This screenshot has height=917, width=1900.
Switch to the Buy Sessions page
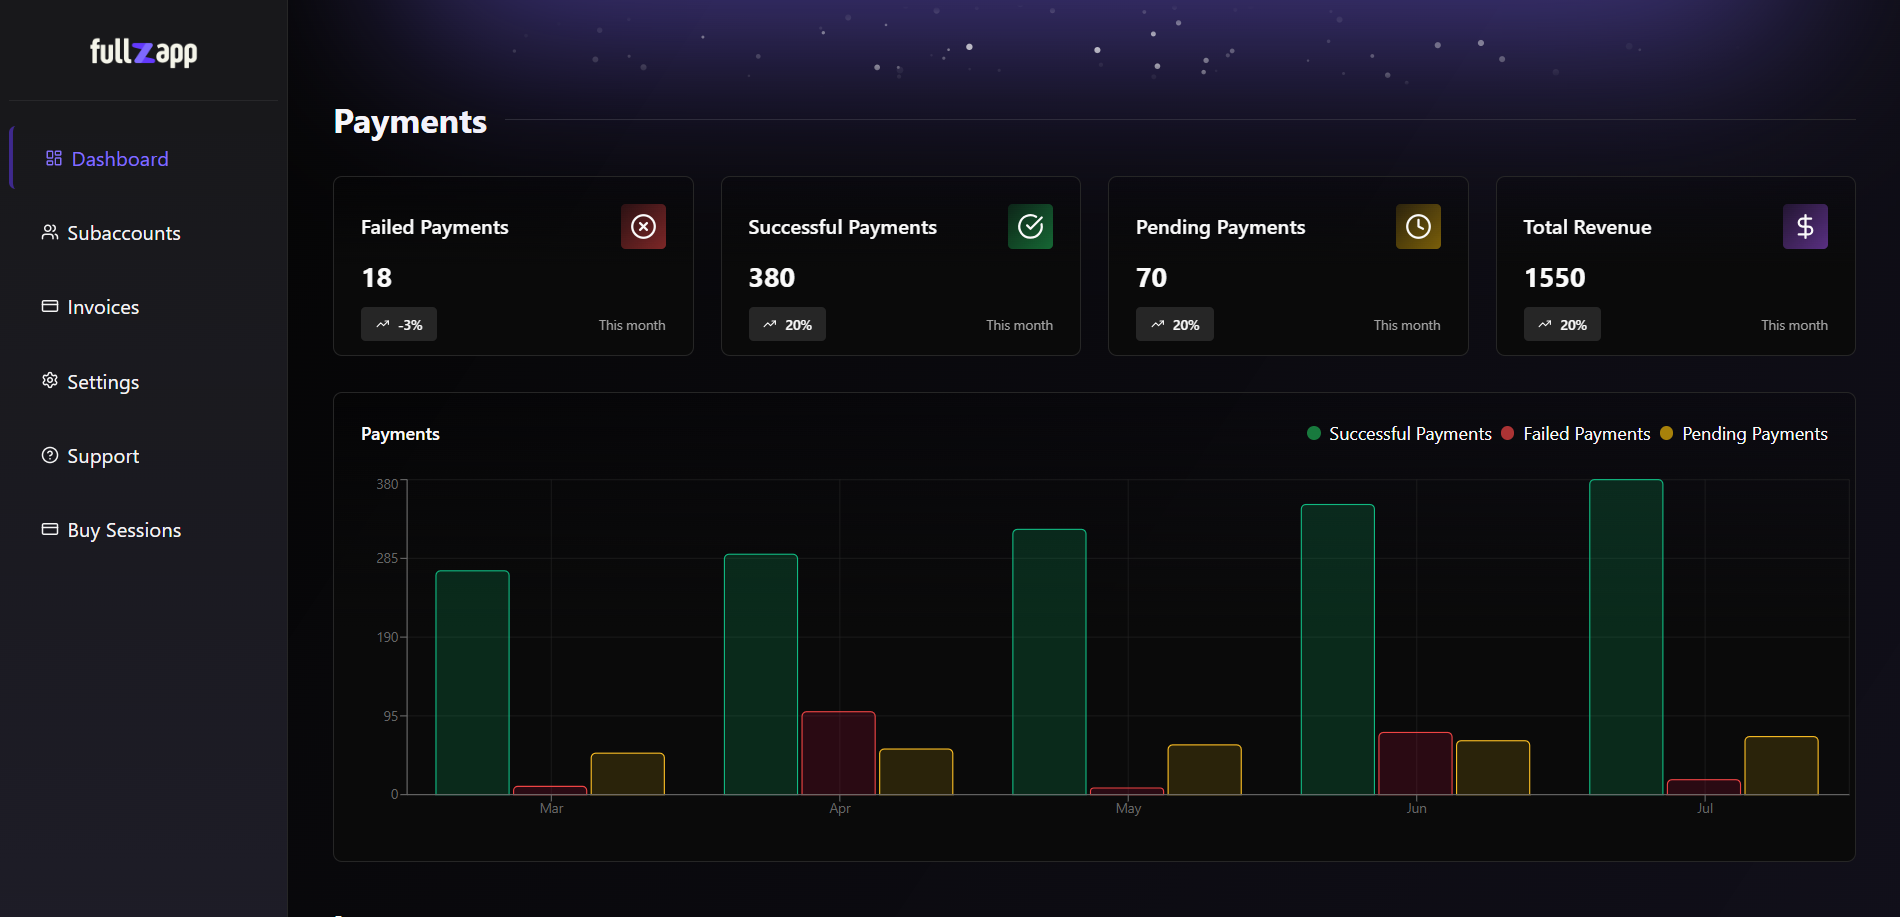[x=123, y=529]
